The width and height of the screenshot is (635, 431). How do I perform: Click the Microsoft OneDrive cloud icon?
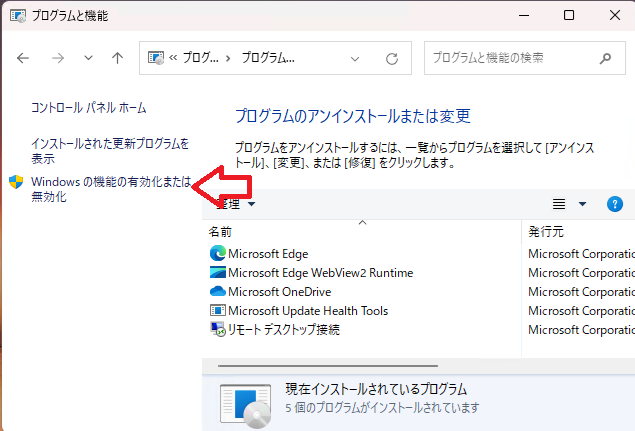(x=217, y=292)
